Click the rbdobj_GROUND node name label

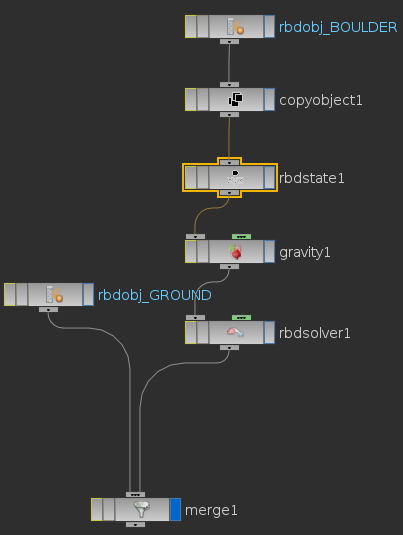tap(155, 295)
